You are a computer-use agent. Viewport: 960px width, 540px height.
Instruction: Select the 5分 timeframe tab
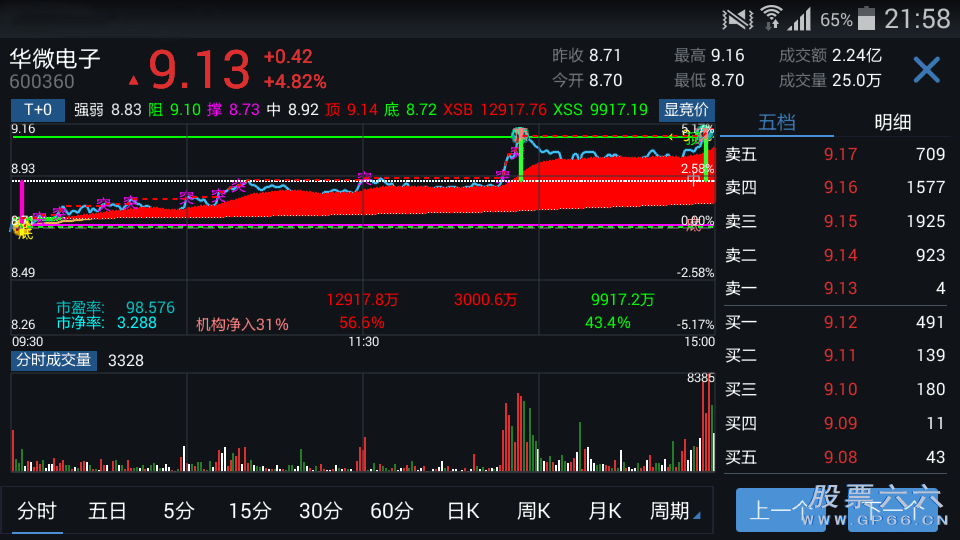point(178,511)
